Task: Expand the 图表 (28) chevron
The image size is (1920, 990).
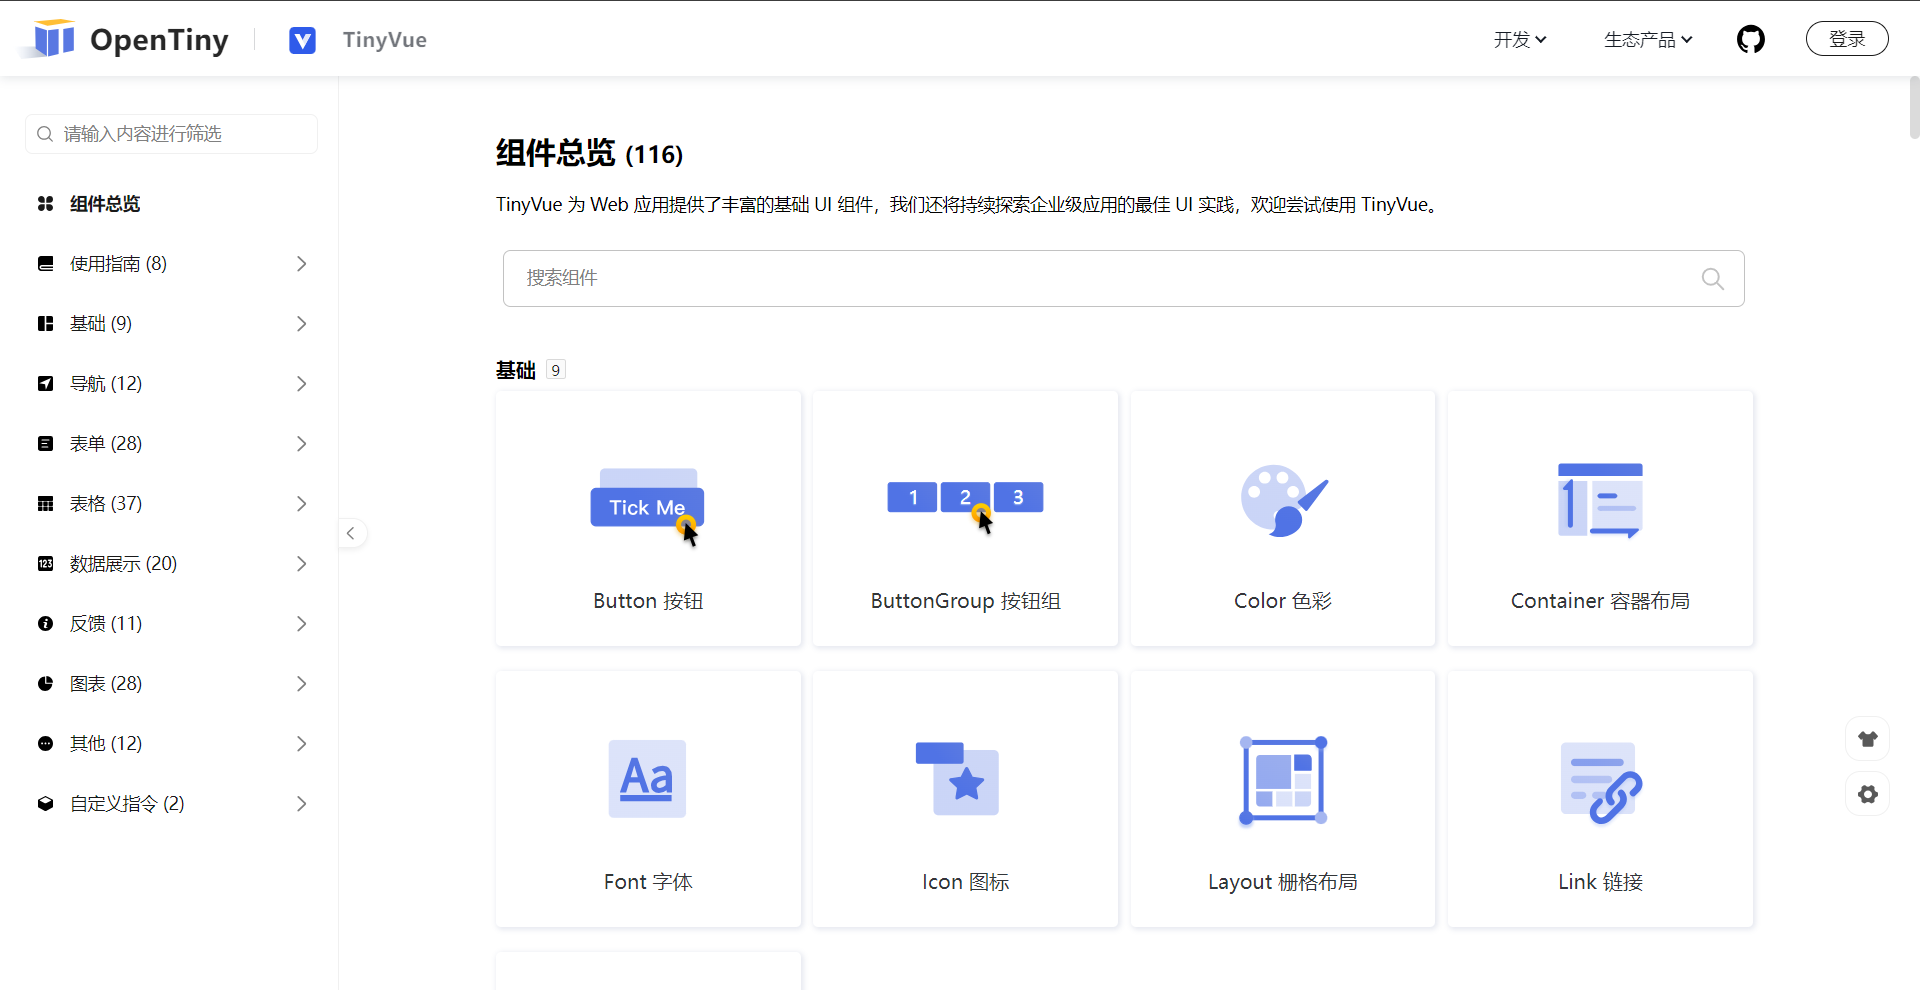Action: pyautogui.click(x=301, y=684)
